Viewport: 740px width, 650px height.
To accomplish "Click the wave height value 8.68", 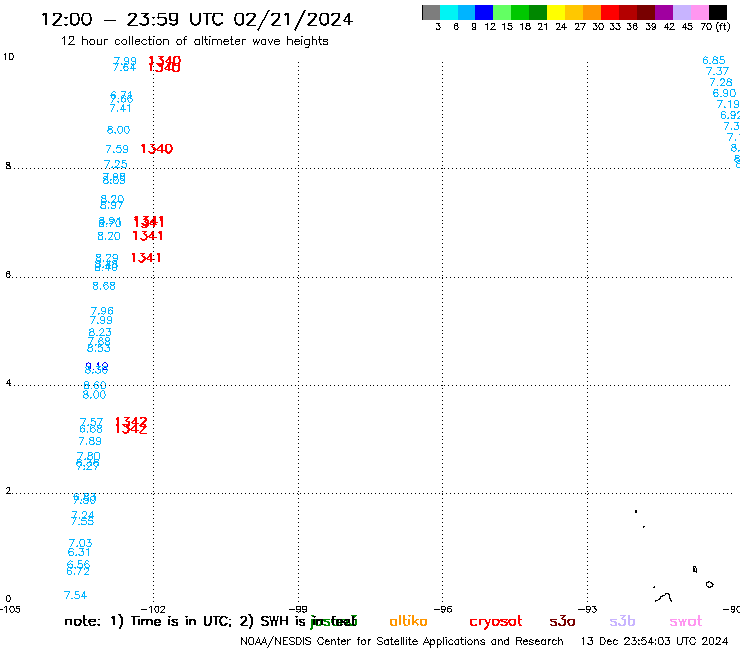I will coord(104,286).
